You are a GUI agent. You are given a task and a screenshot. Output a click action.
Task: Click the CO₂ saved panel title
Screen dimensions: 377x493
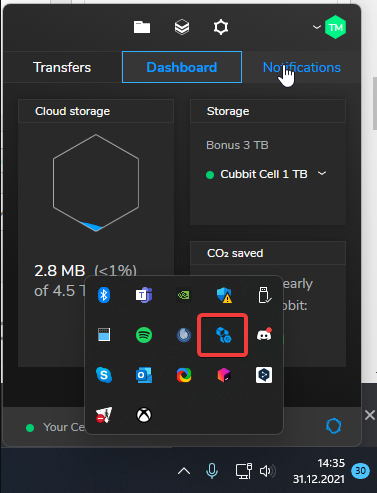(235, 253)
